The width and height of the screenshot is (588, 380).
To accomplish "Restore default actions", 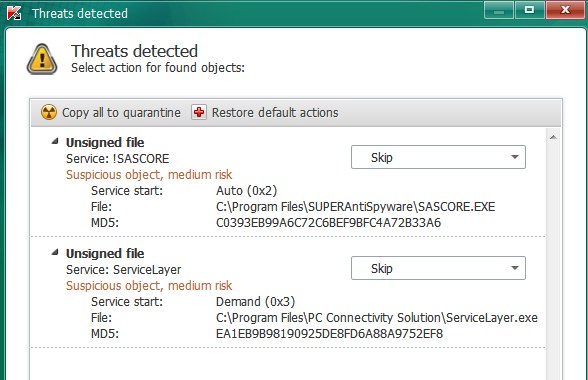I will click(275, 113).
